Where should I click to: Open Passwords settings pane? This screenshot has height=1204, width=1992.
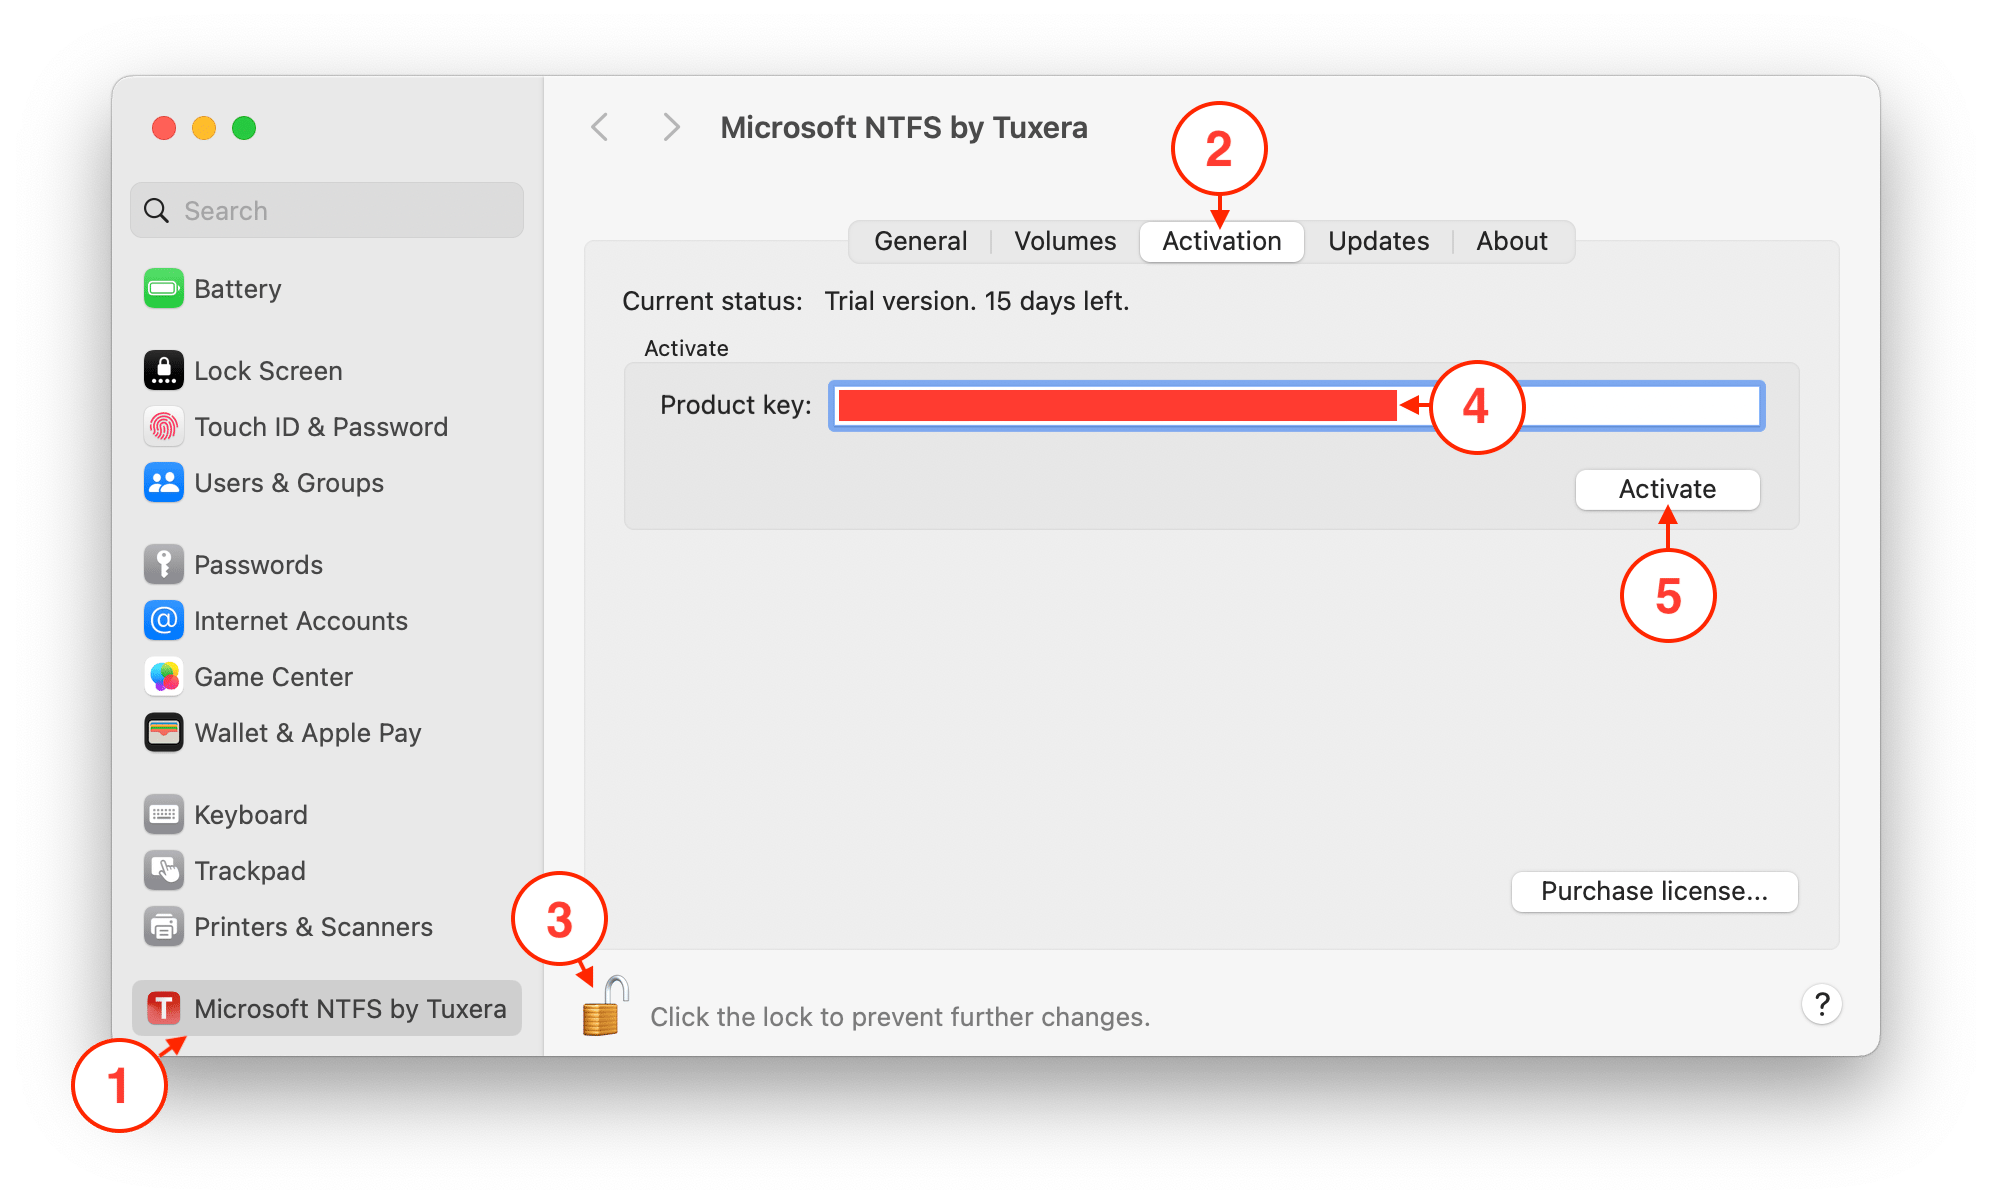(x=327, y=565)
